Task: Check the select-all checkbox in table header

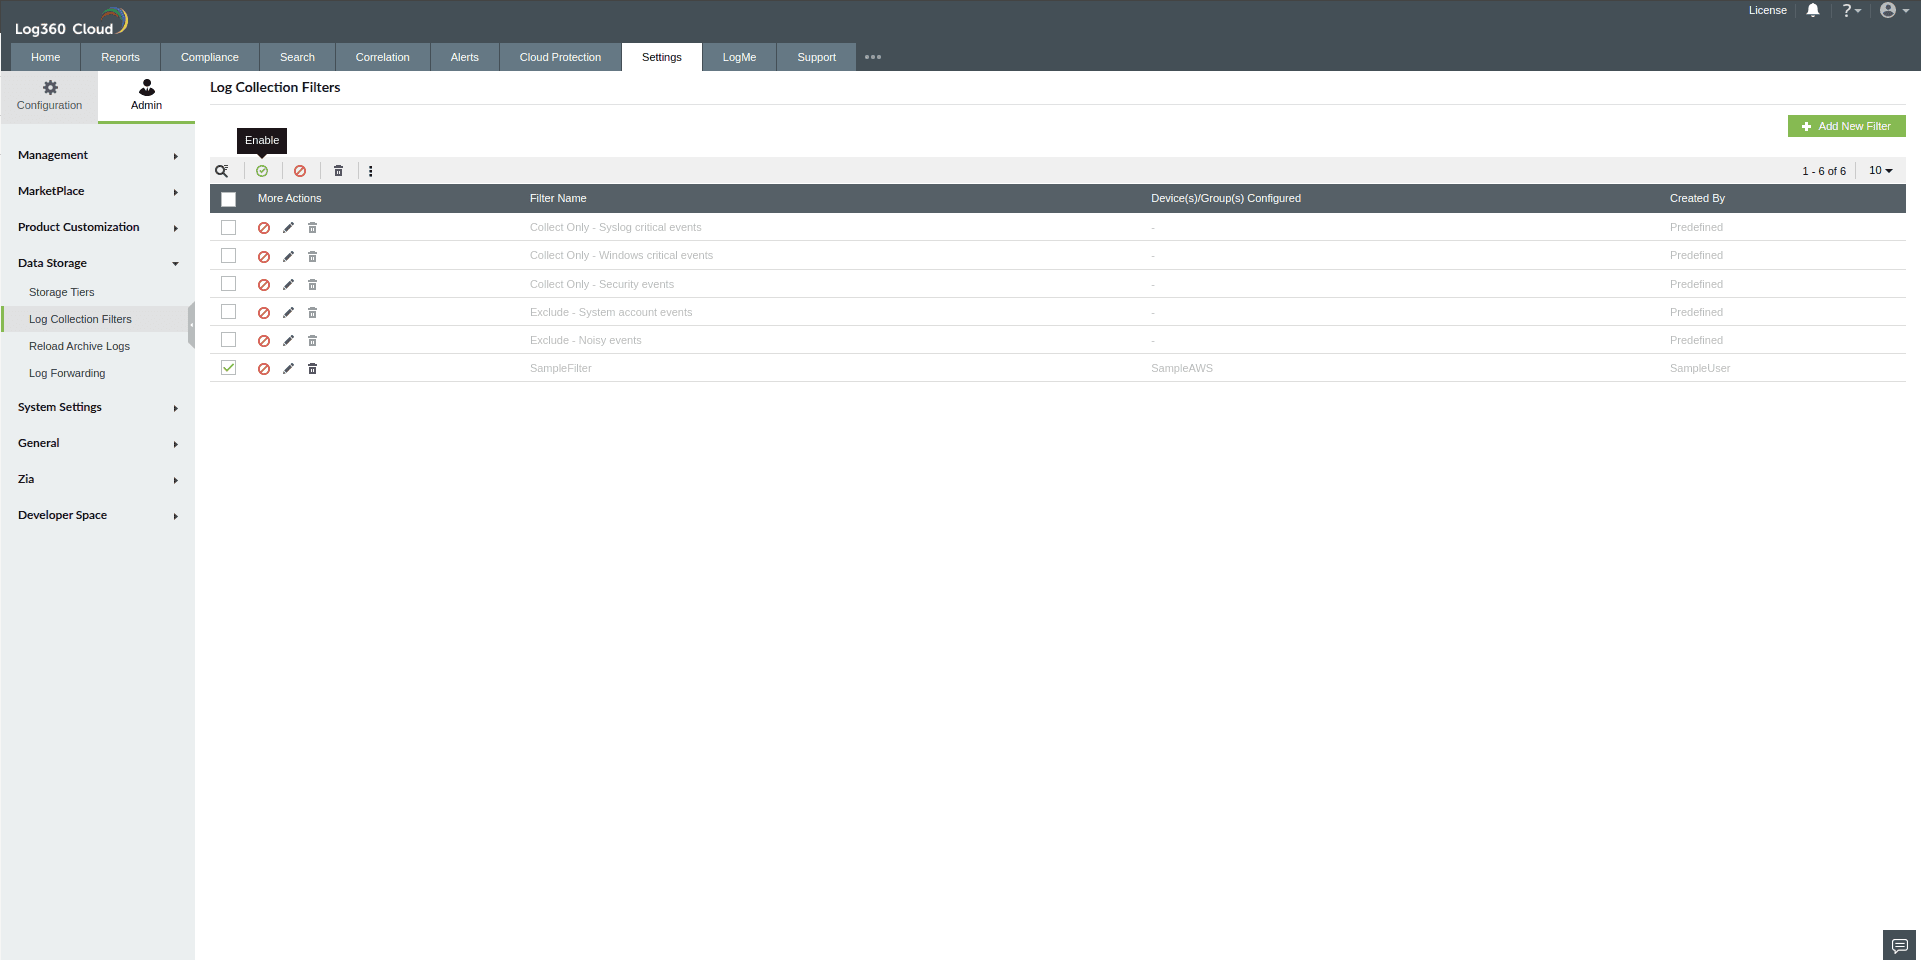Action: coord(229,199)
